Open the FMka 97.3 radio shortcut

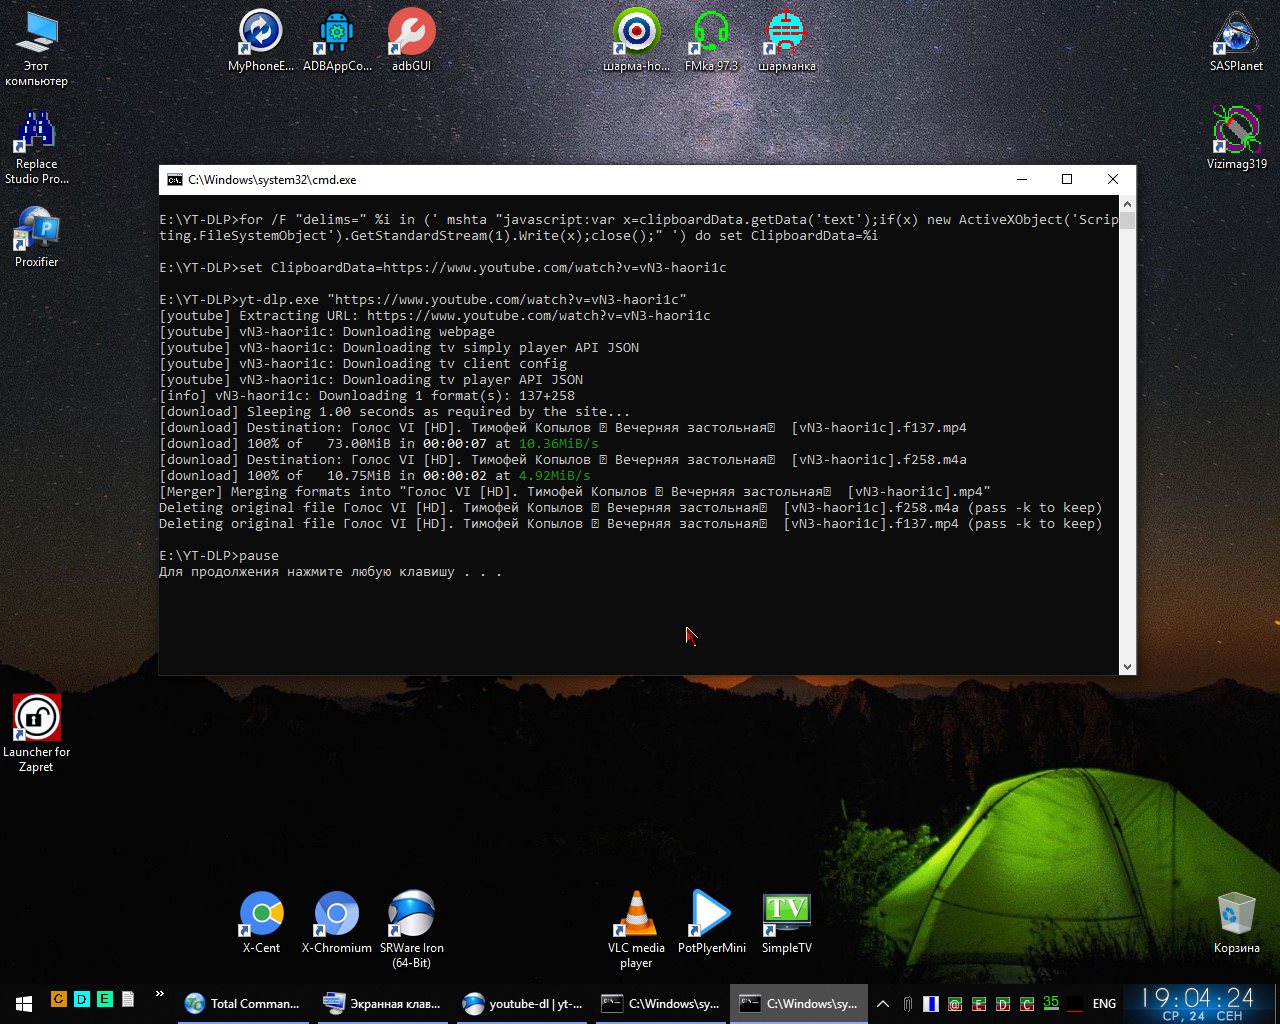711,33
